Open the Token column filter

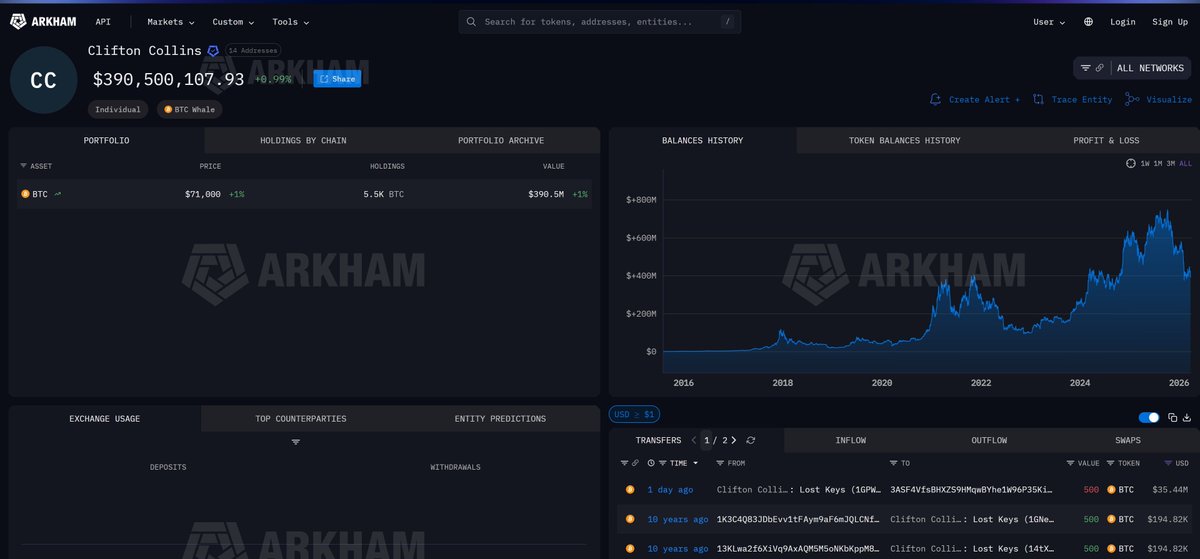coord(1110,463)
